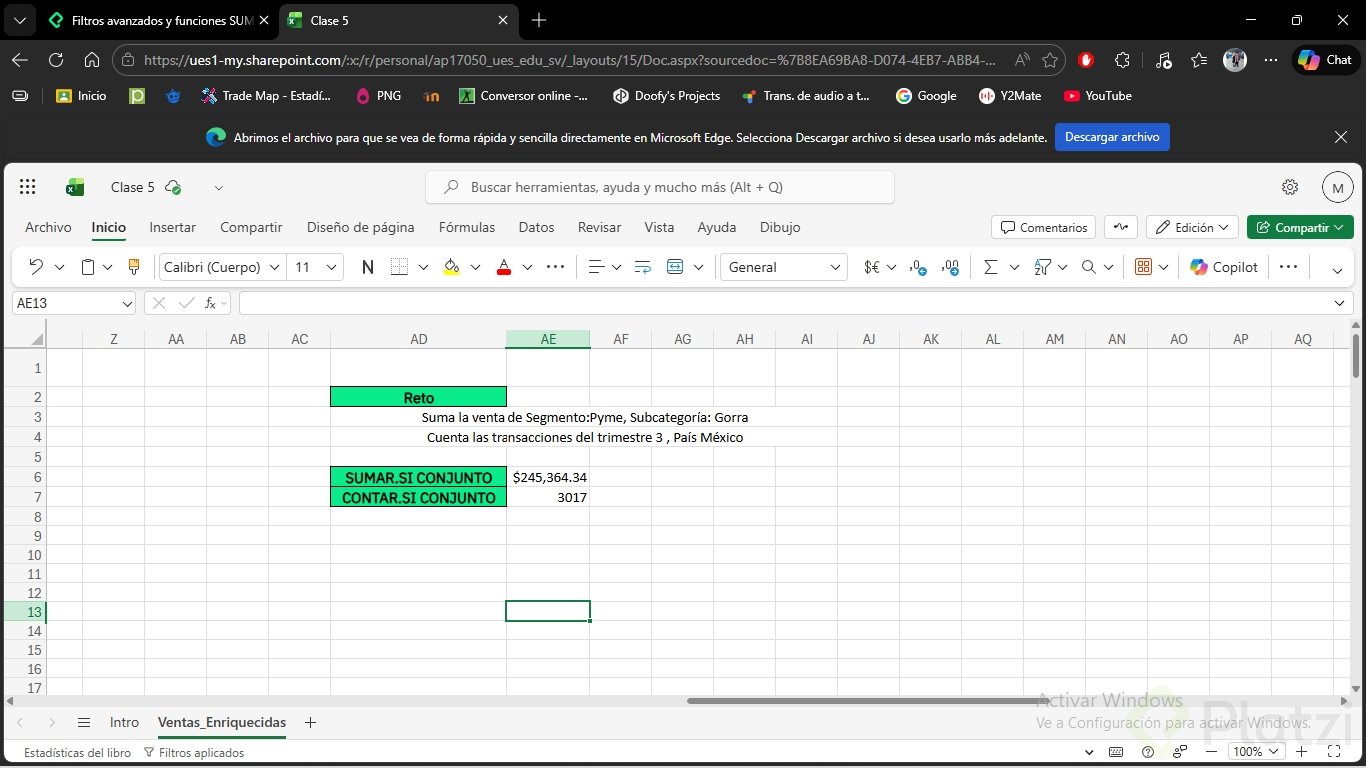Click Filtros aplicados in status bar
The image size is (1366, 768).
[194, 753]
